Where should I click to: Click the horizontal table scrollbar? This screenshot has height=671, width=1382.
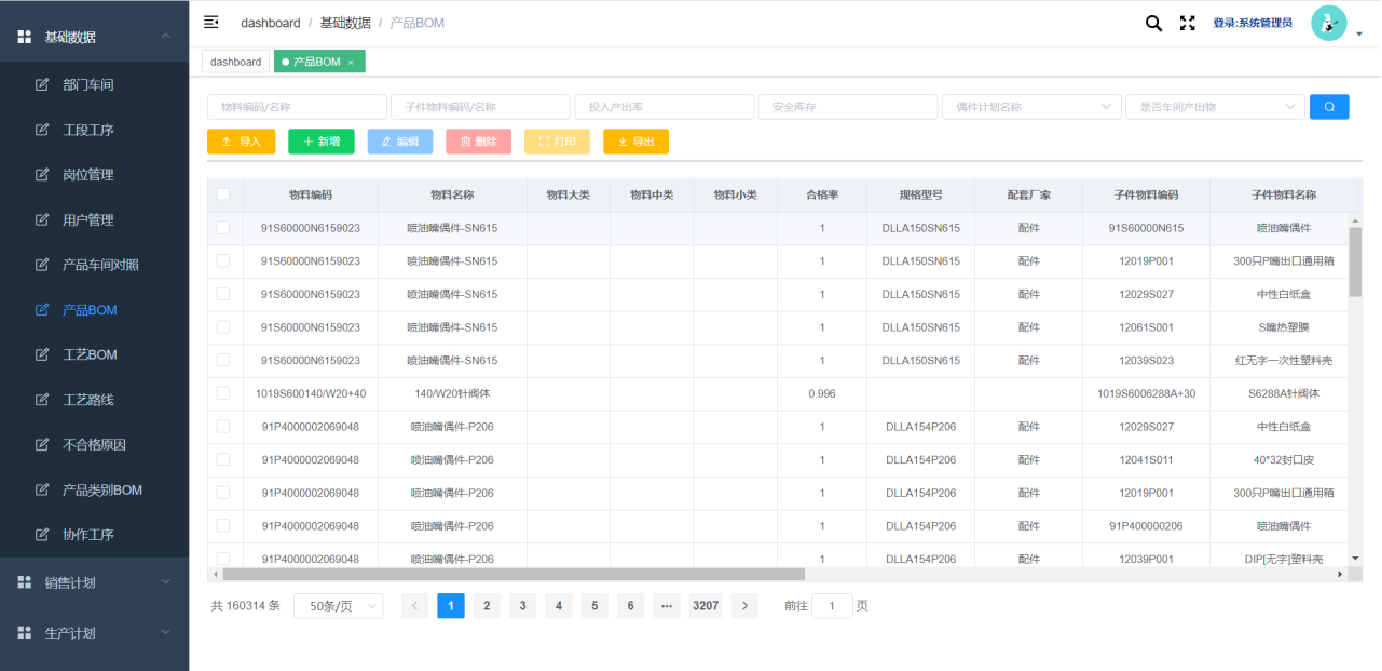[513, 574]
